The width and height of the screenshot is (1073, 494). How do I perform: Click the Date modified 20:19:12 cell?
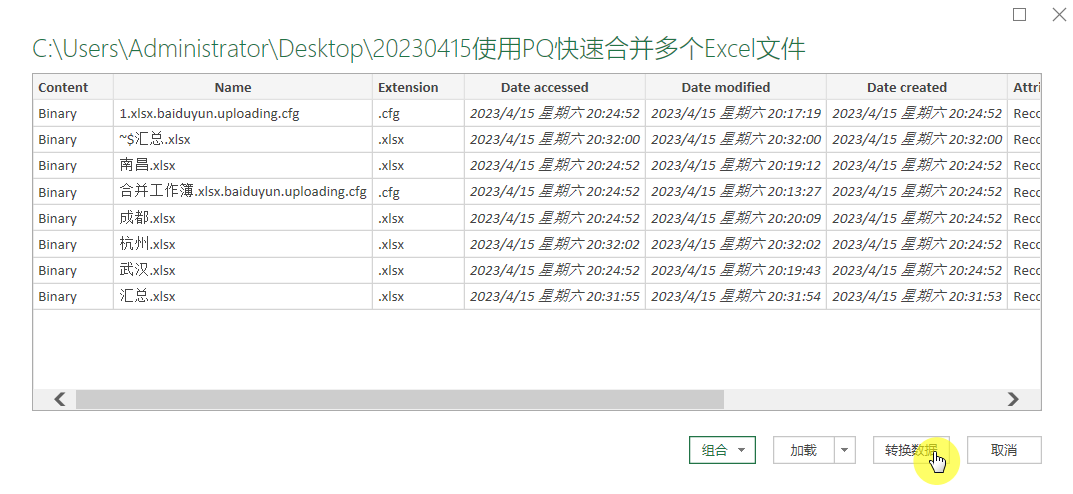735,166
